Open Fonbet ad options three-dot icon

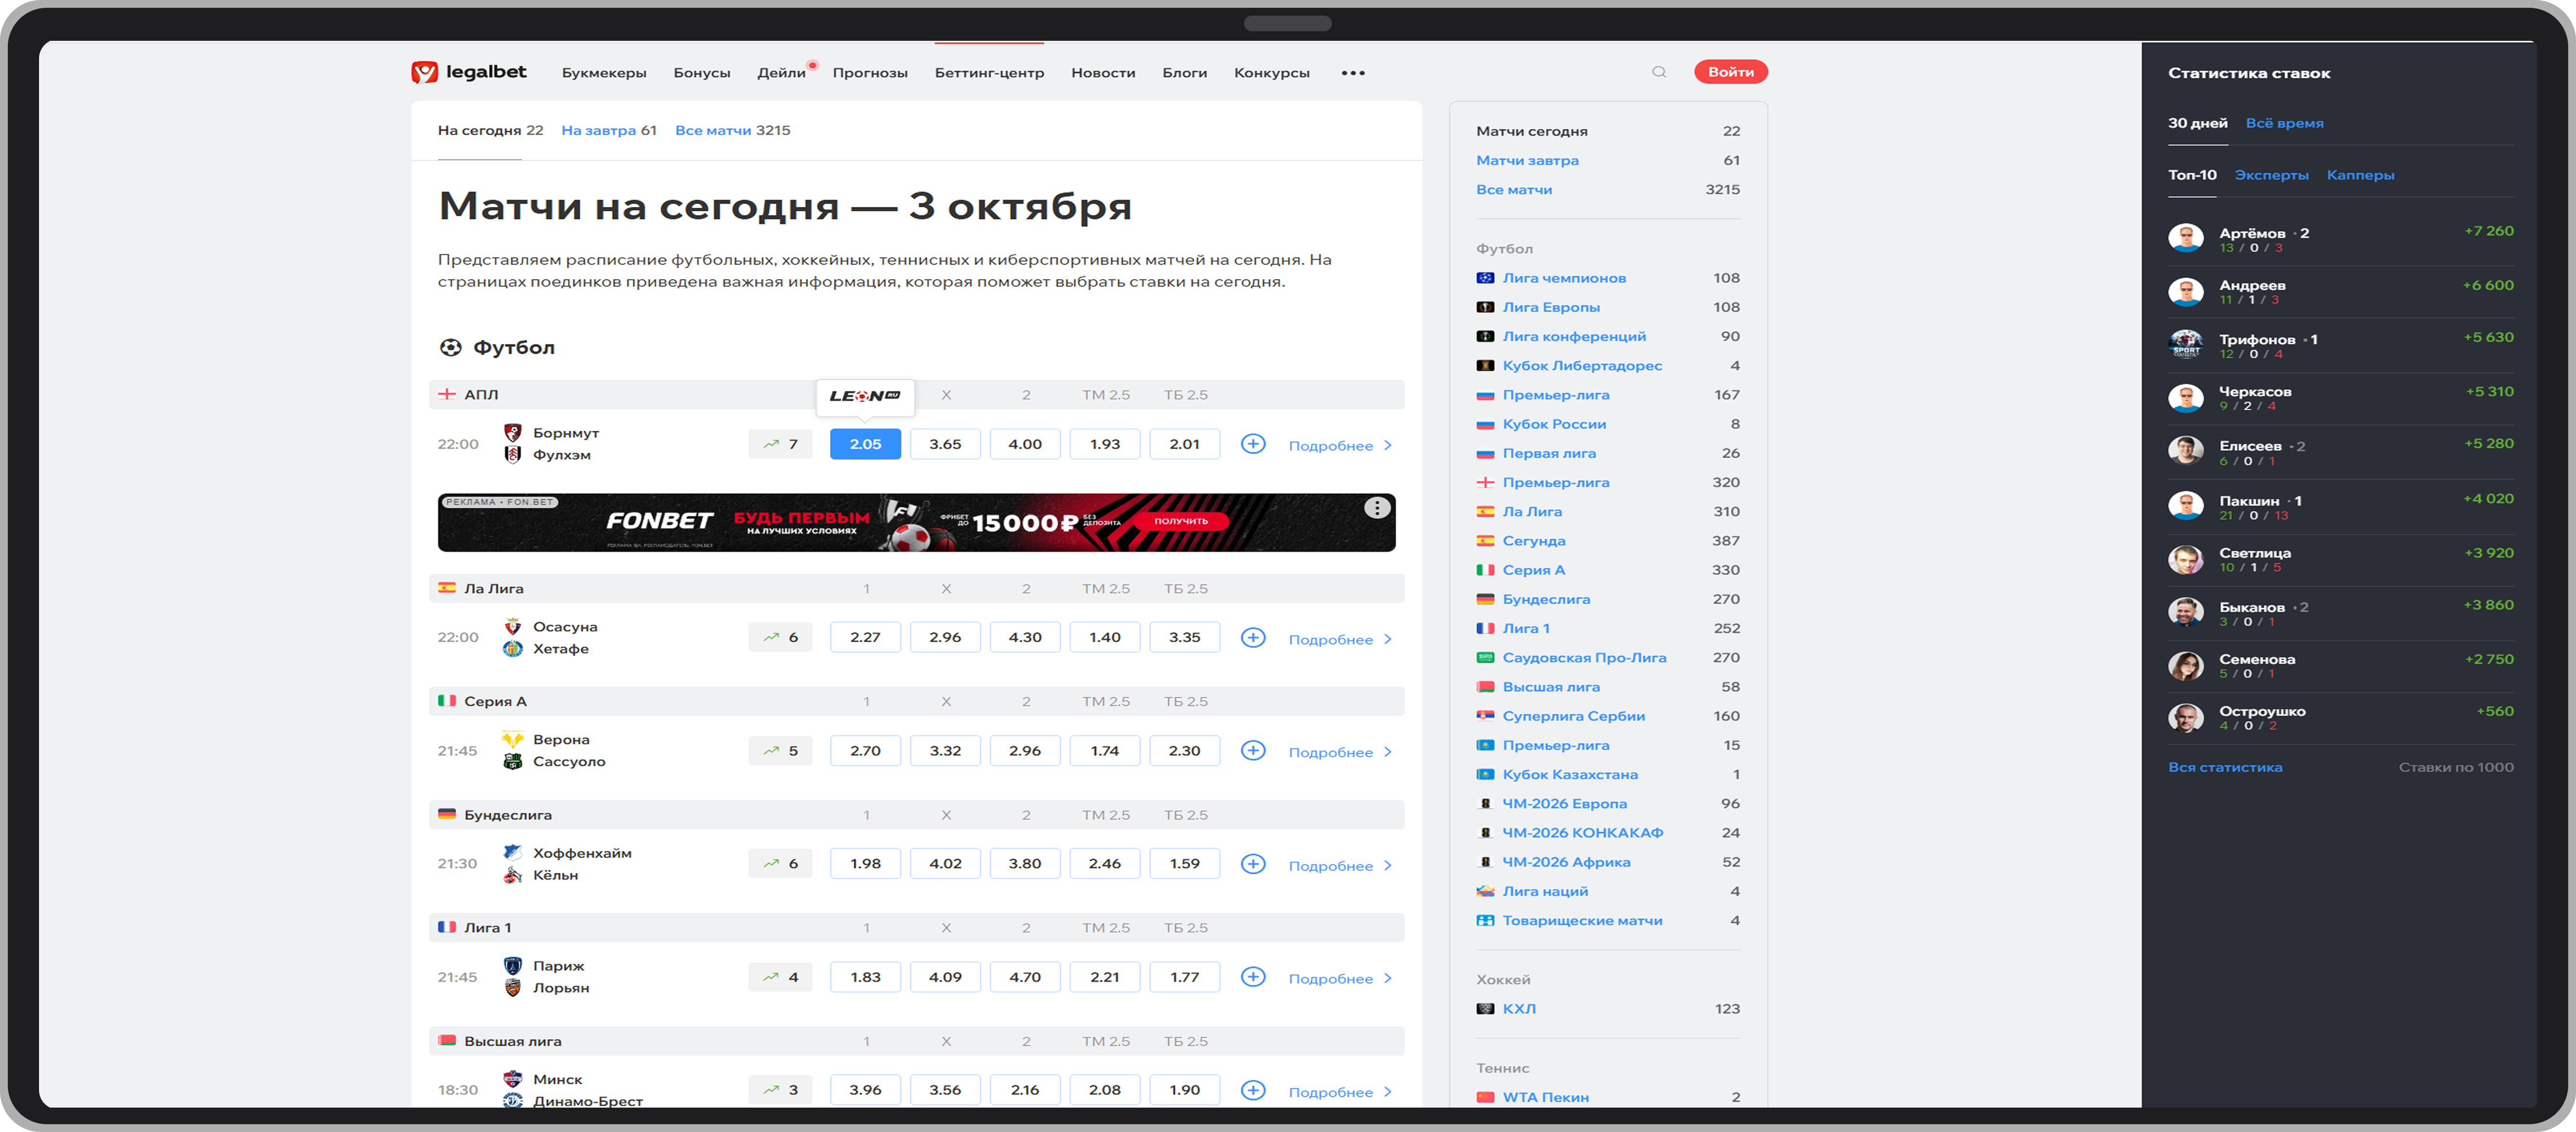[x=1377, y=508]
